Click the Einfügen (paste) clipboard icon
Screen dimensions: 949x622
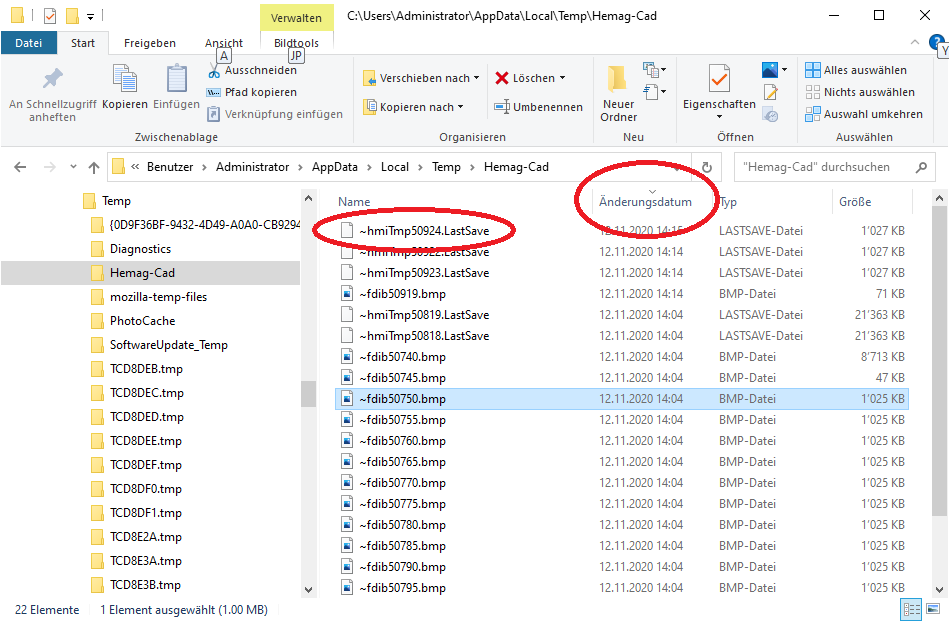177,80
